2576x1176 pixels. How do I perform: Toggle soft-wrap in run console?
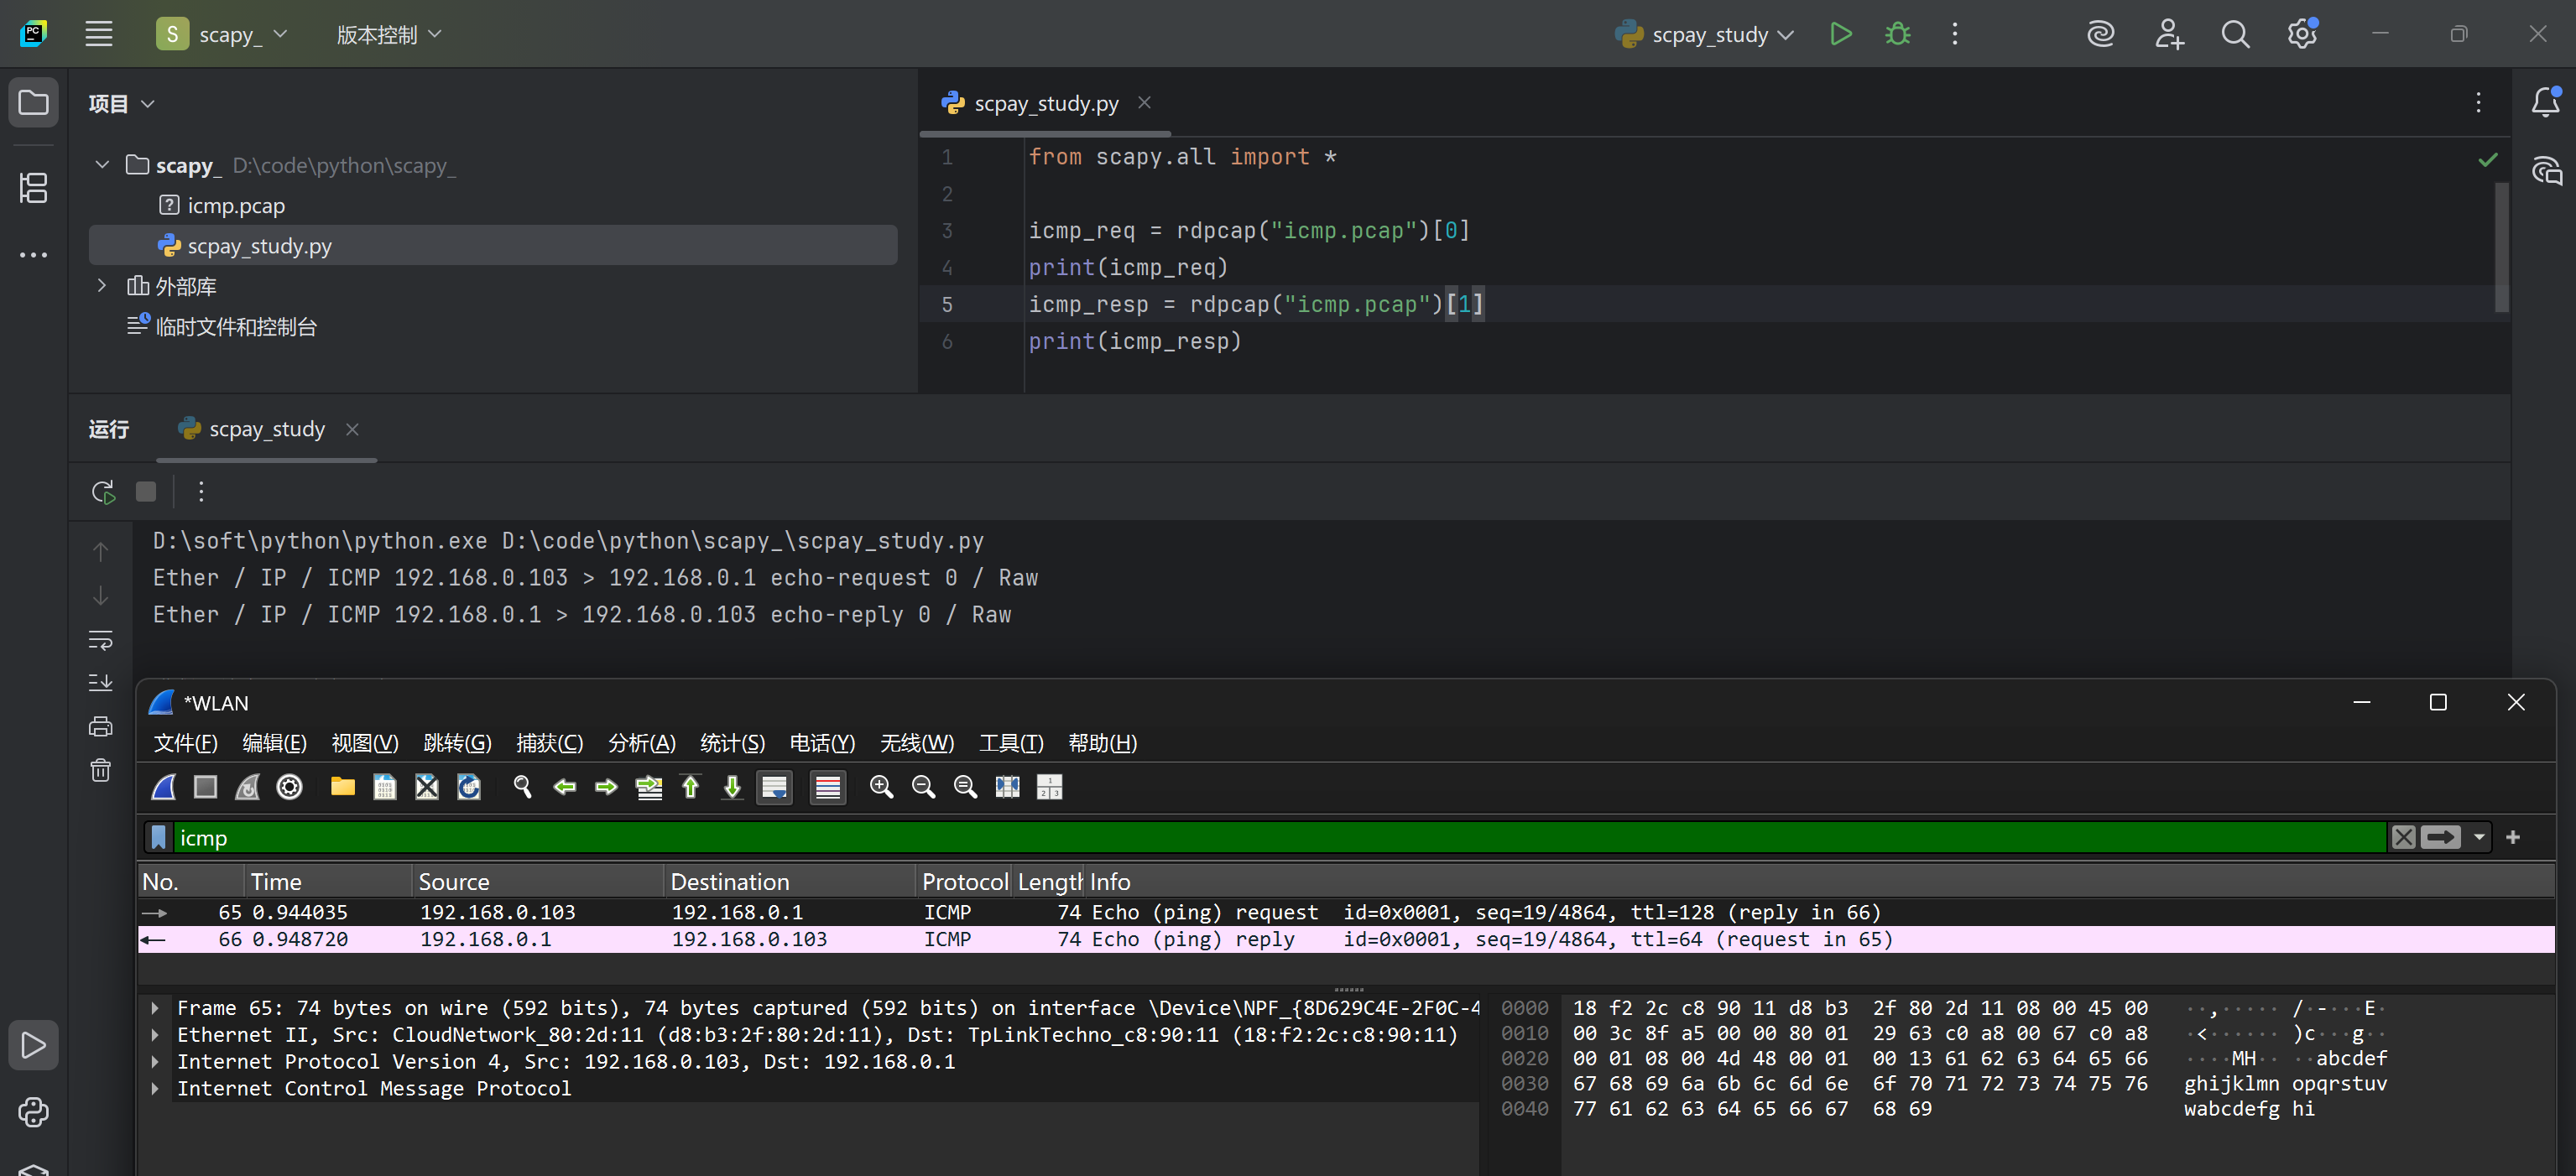click(101, 640)
